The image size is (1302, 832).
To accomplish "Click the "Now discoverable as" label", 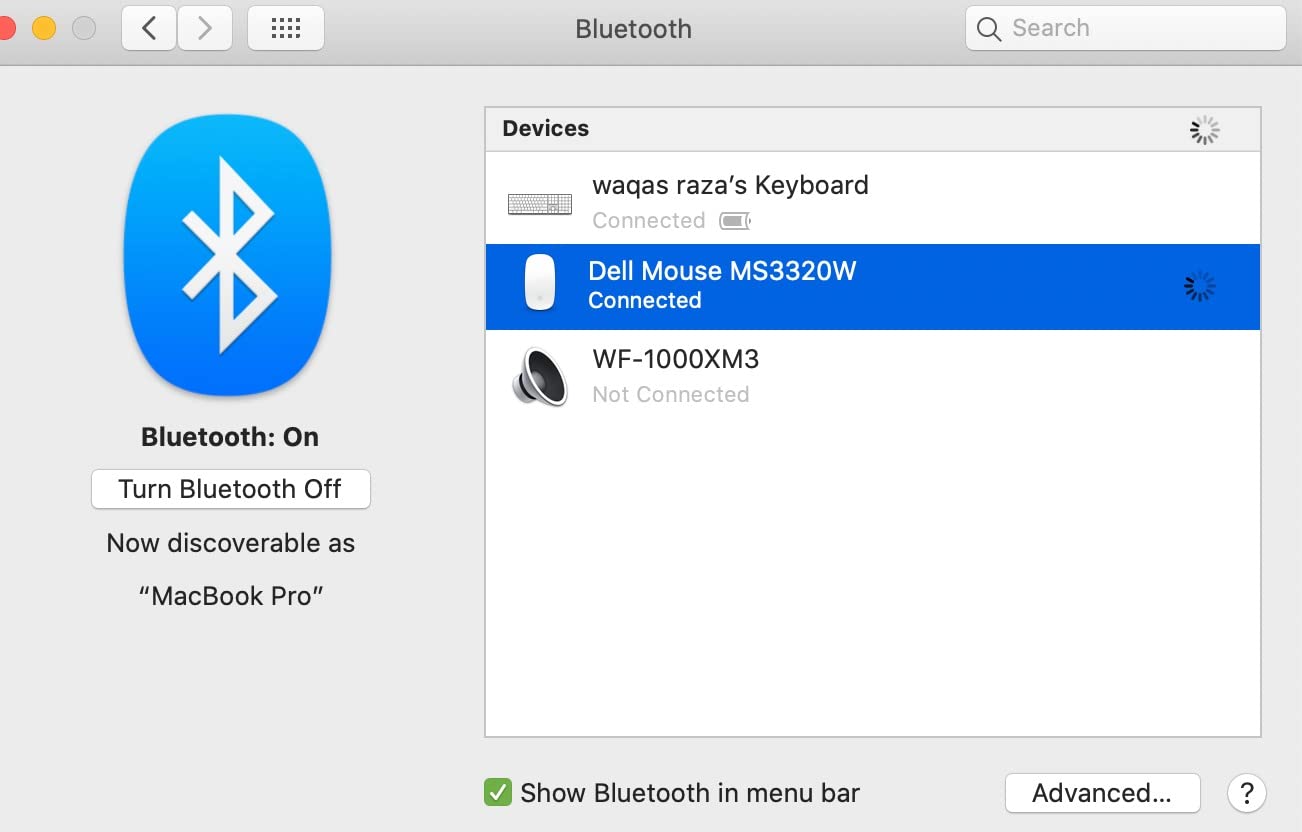I will (231, 543).
